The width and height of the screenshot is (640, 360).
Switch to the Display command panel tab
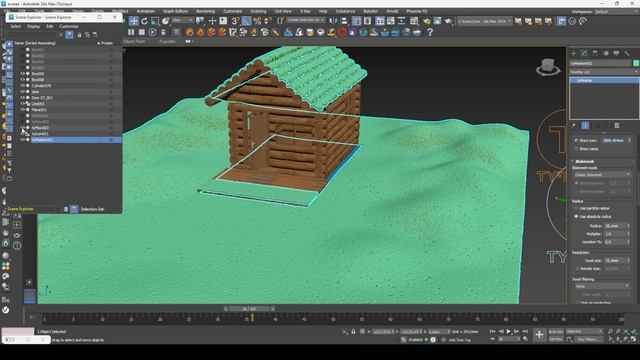[x=616, y=53]
